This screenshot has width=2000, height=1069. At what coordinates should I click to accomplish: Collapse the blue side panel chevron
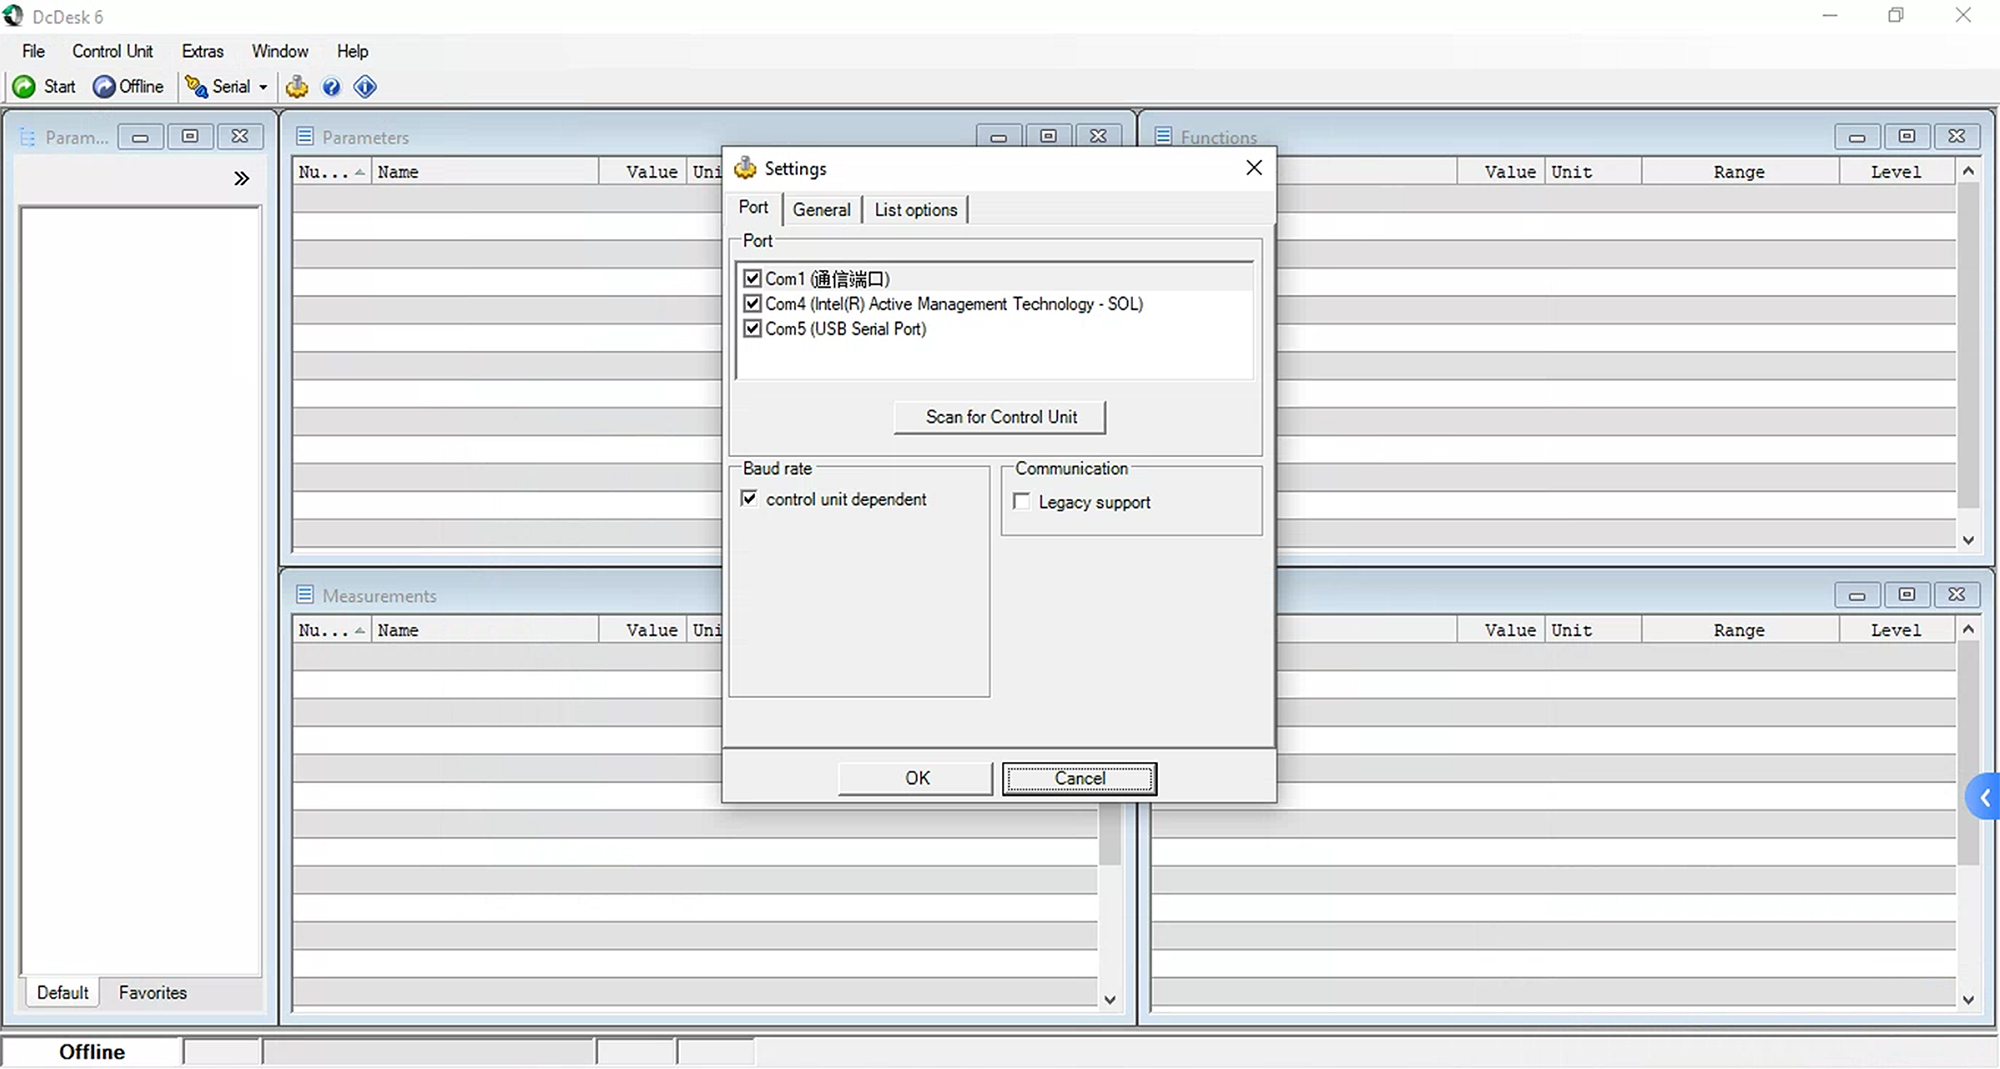pos(1984,797)
